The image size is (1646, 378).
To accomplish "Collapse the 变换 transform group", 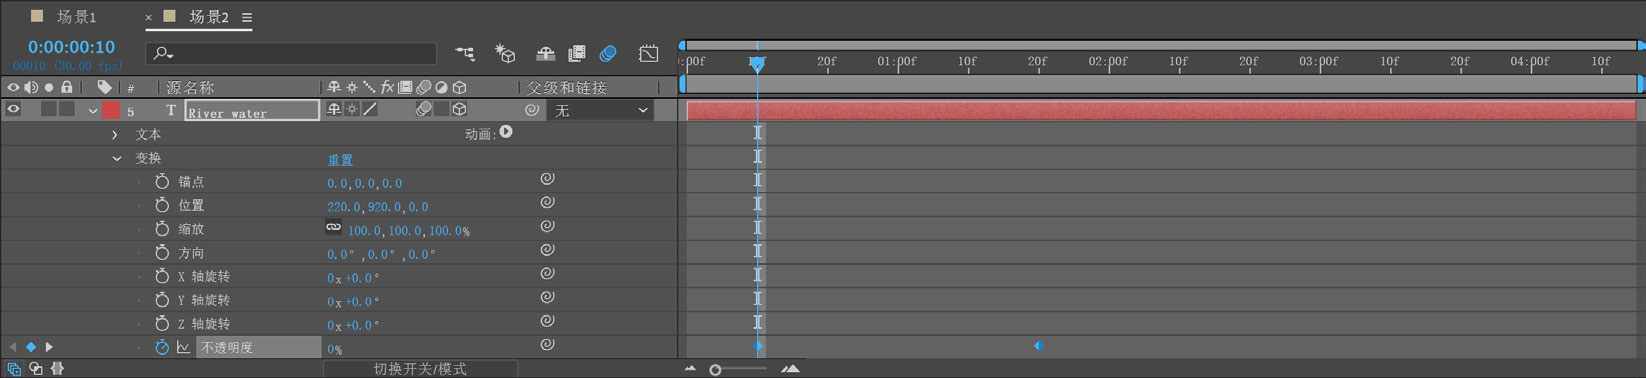I will [x=116, y=158].
